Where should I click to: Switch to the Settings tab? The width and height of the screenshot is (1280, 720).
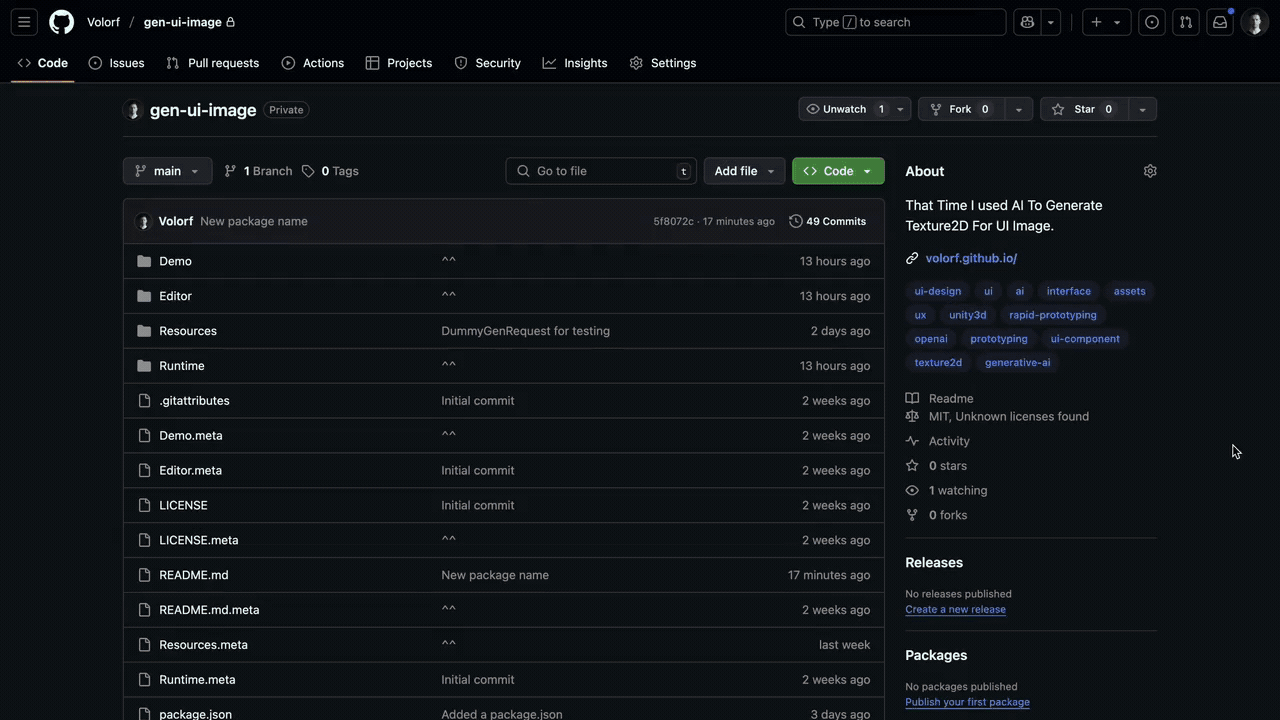click(663, 63)
